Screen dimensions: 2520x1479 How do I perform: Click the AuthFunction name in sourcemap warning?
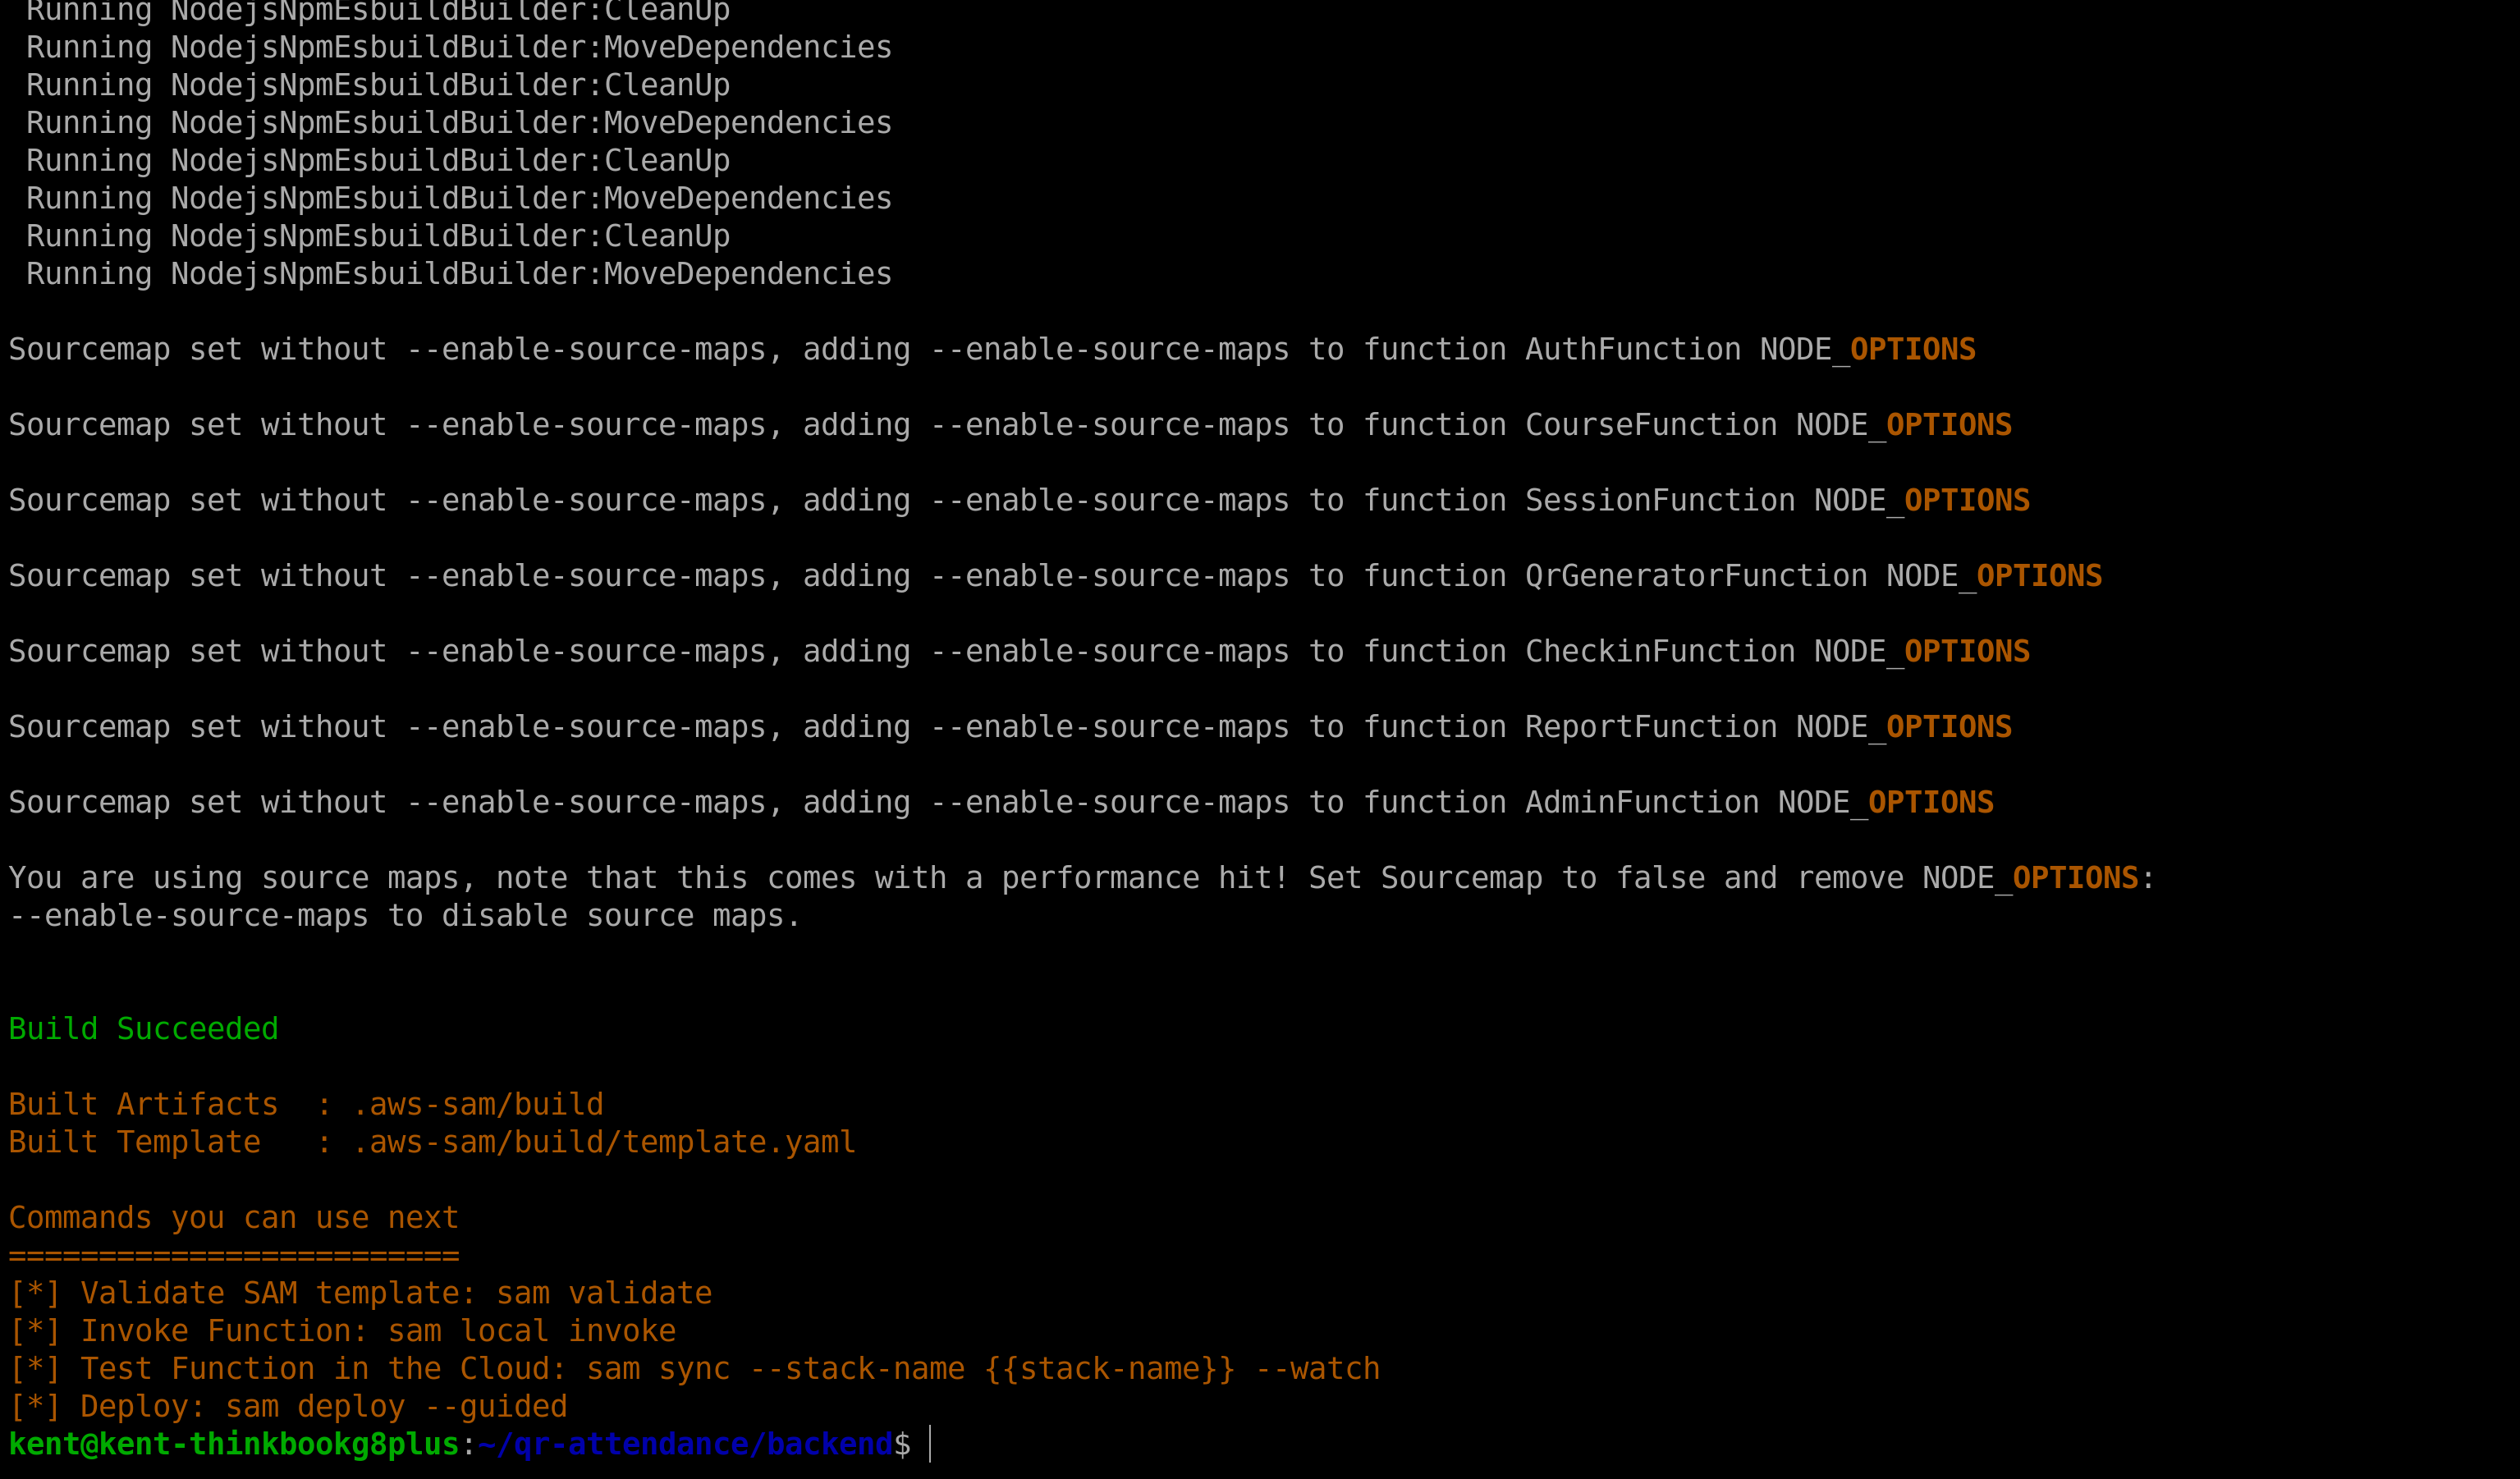tap(1633, 349)
